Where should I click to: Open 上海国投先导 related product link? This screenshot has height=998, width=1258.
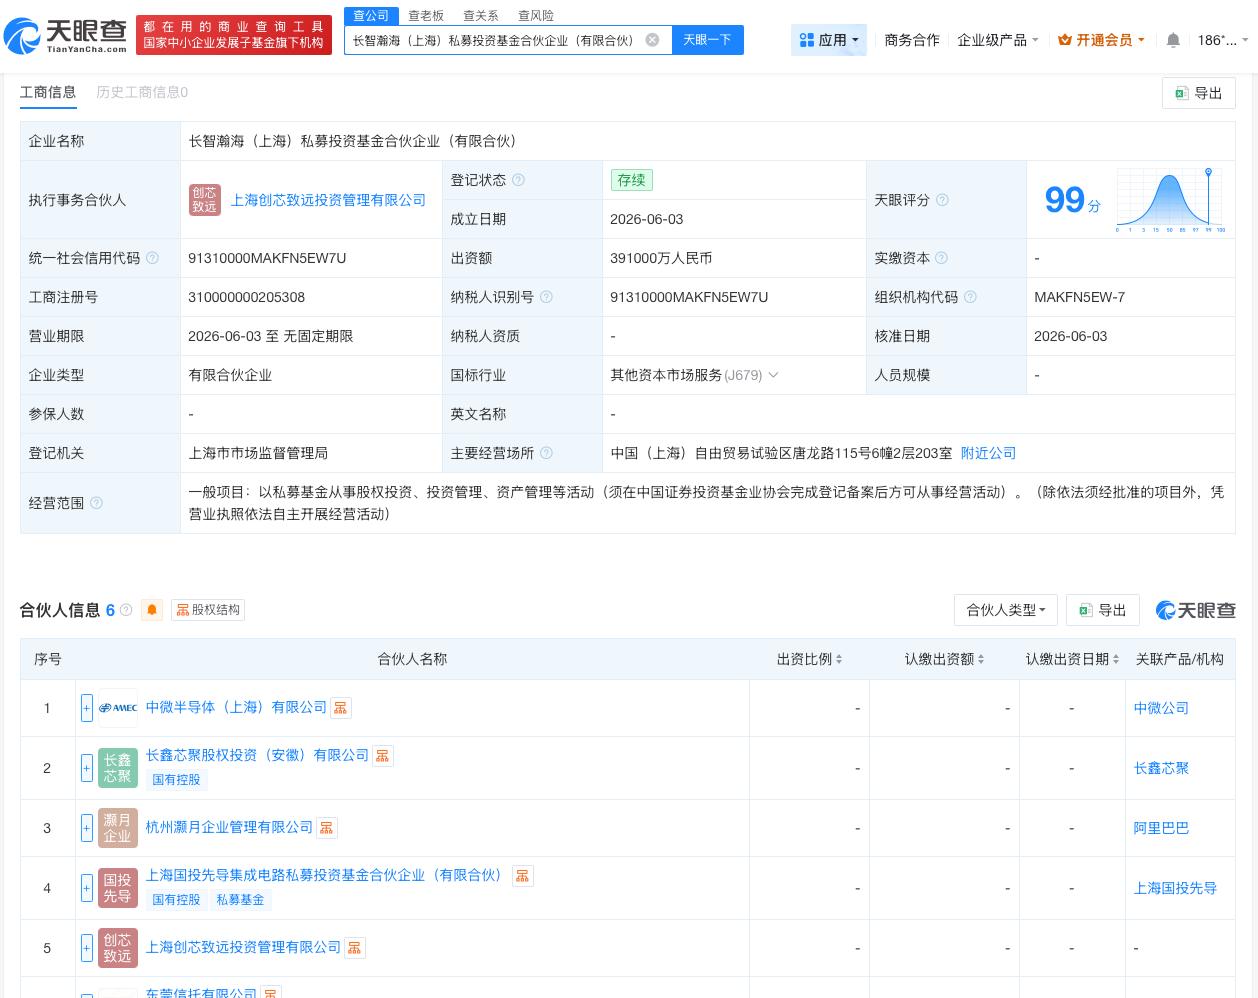point(1175,888)
